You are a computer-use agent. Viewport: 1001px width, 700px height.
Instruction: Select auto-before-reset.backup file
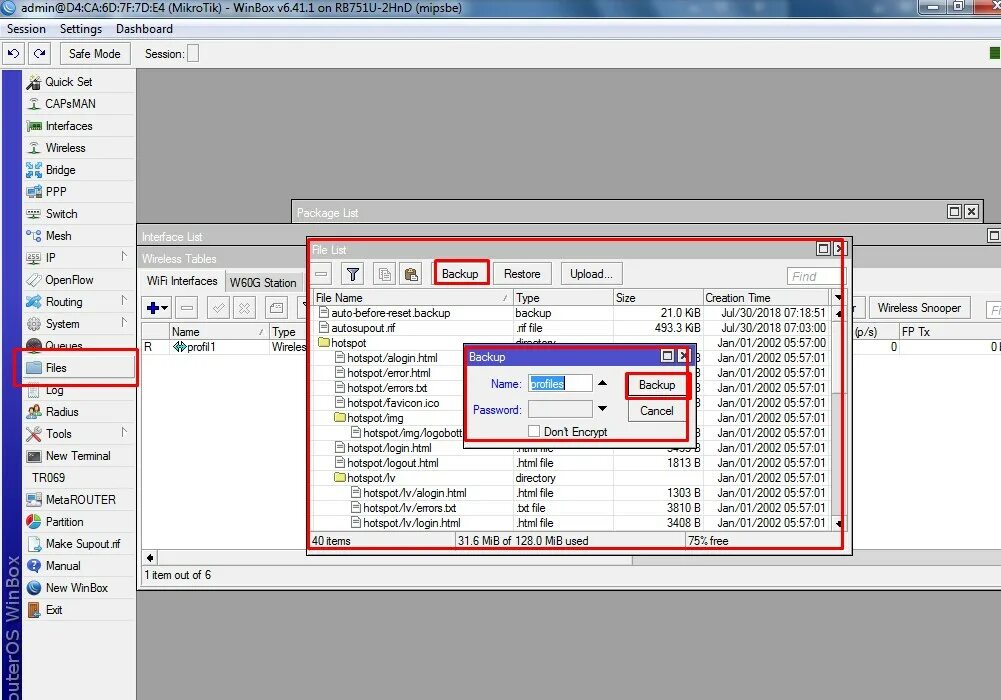[571, 313]
